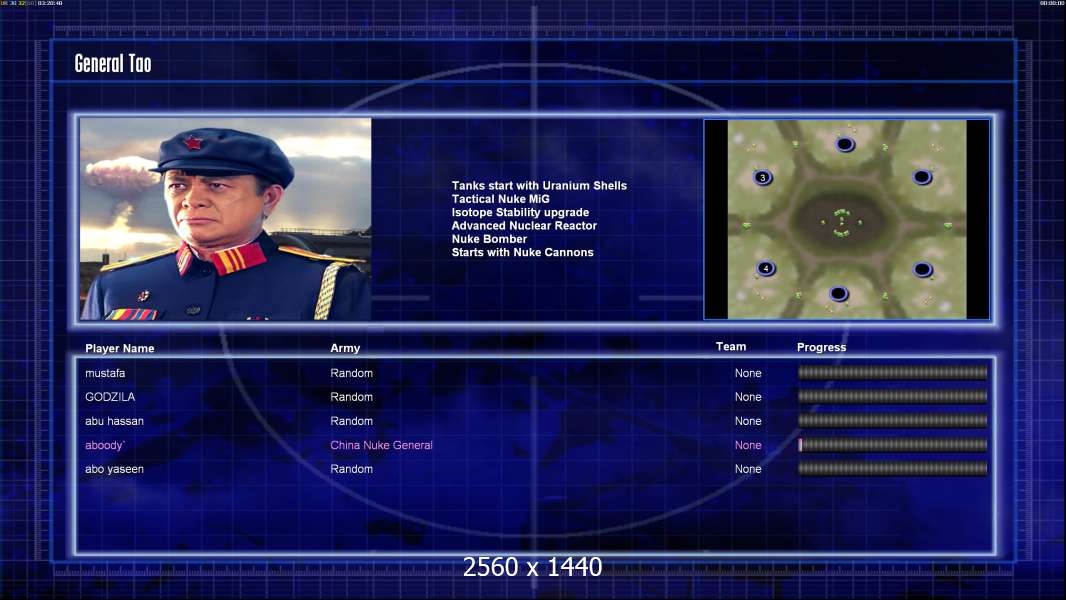Click 'Advanced Nuclear Reactor' line
Viewport: 1066px width, 600px height.
tap(524, 226)
